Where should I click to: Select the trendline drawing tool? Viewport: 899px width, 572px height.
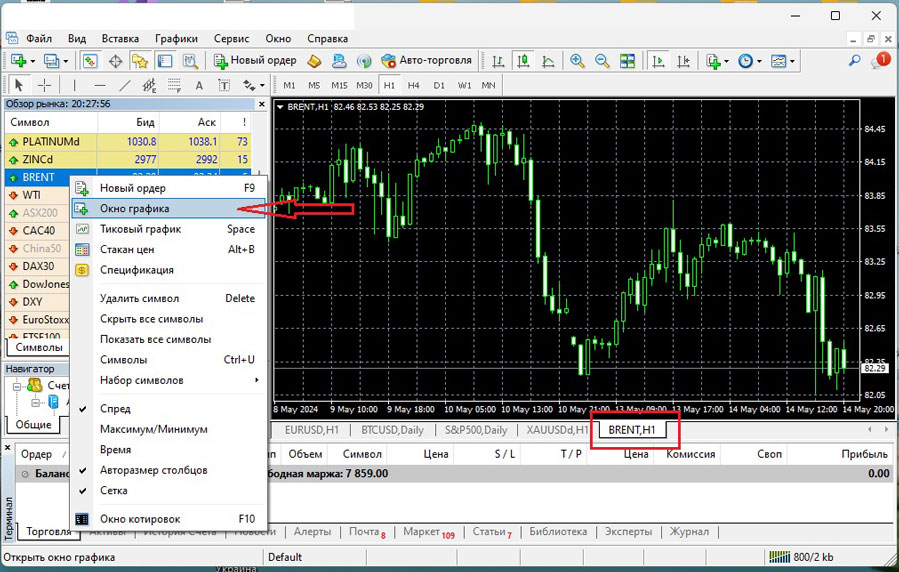click(124, 85)
